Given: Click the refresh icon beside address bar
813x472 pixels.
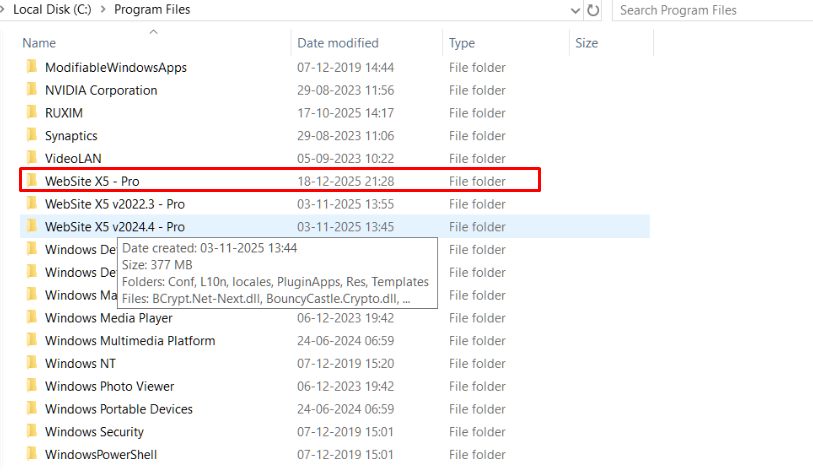Looking at the screenshot, I should pyautogui.click(x=593, y=10).
